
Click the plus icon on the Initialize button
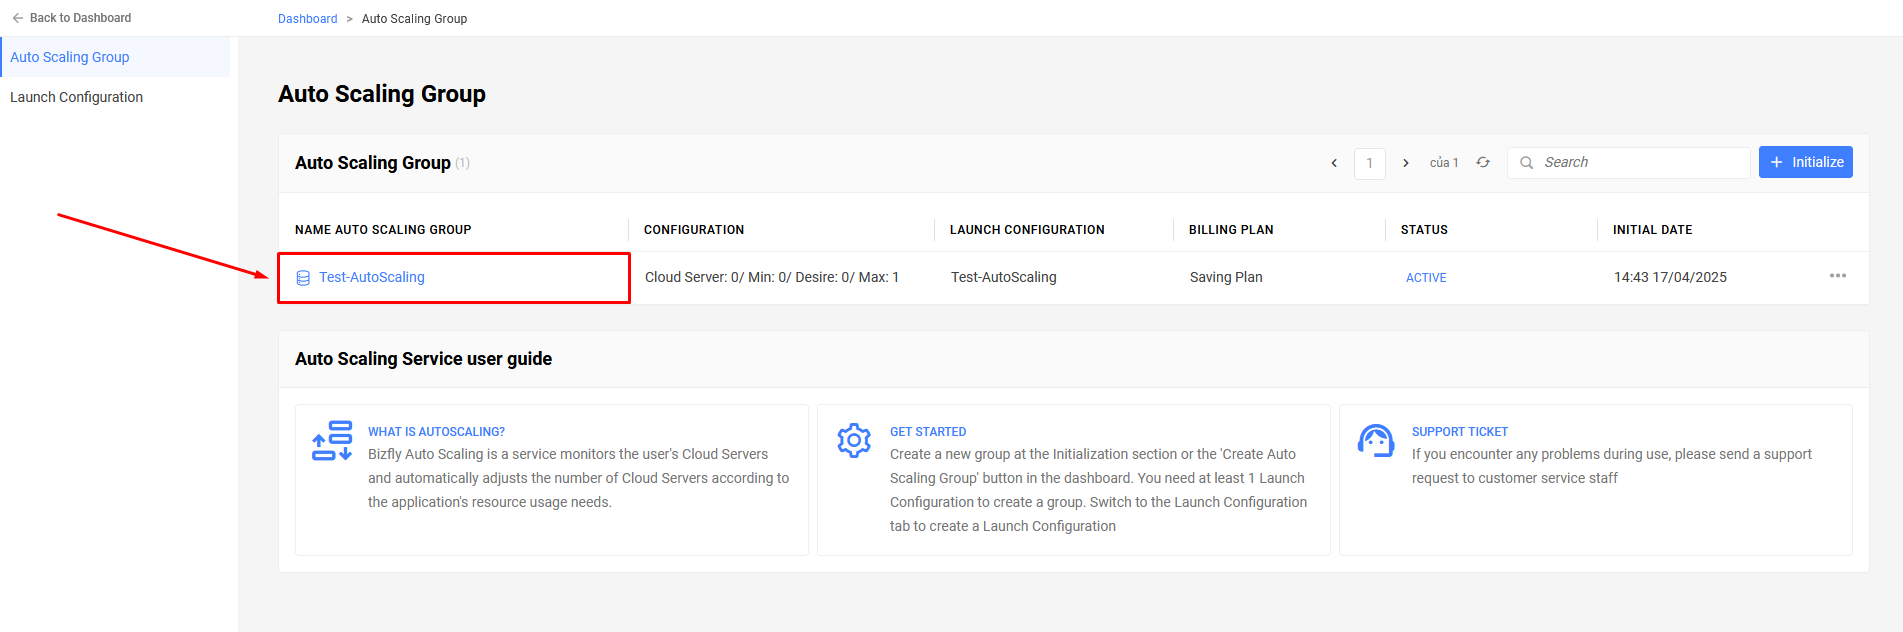click(1777, 162)
